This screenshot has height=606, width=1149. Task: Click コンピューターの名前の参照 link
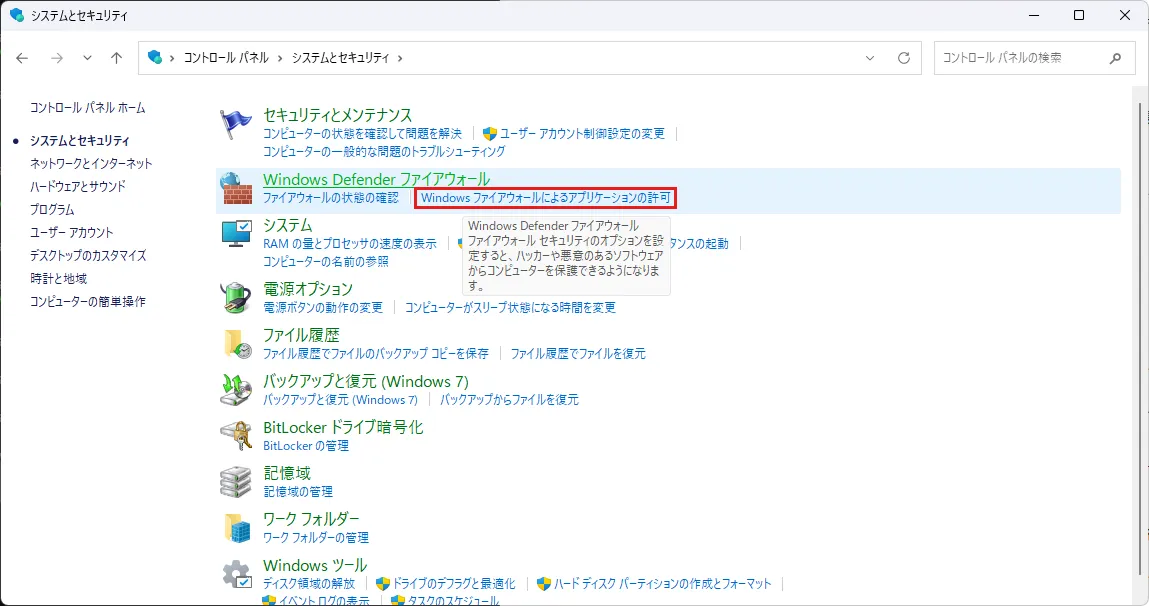[326, 262]
